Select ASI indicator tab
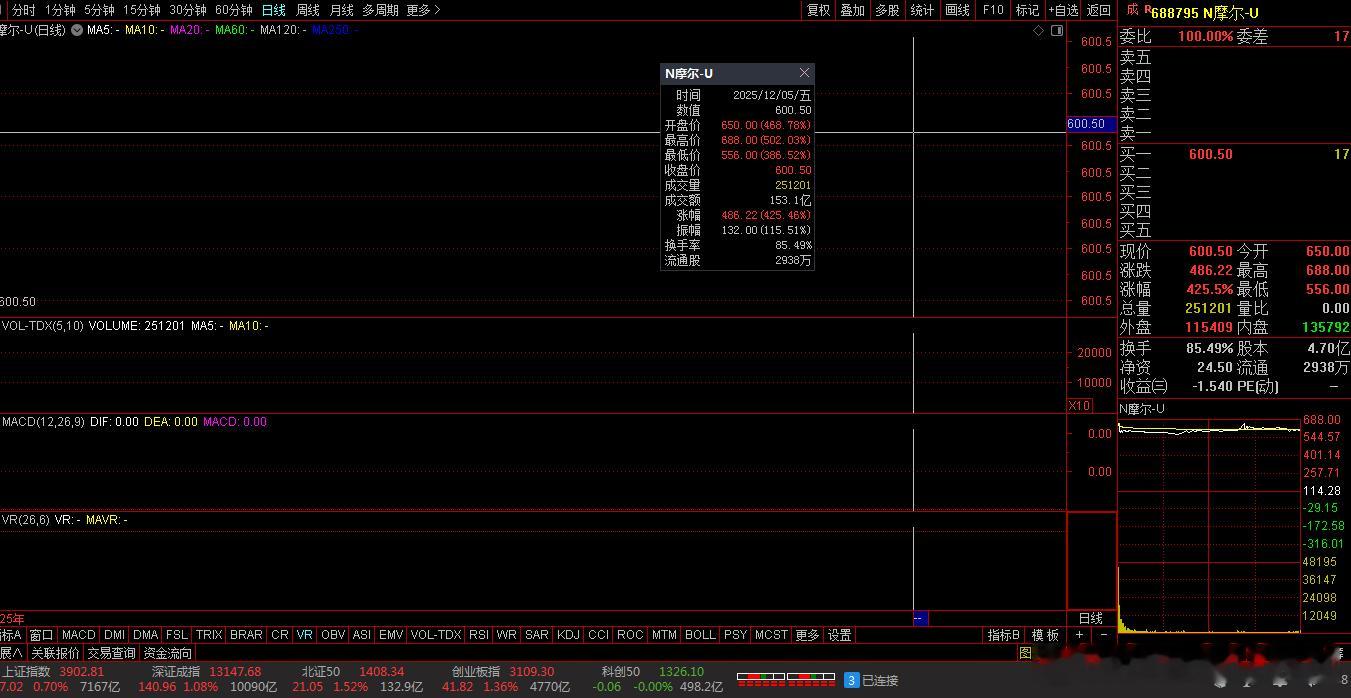This screenshot has width=1351, height=698. (362, 635)
